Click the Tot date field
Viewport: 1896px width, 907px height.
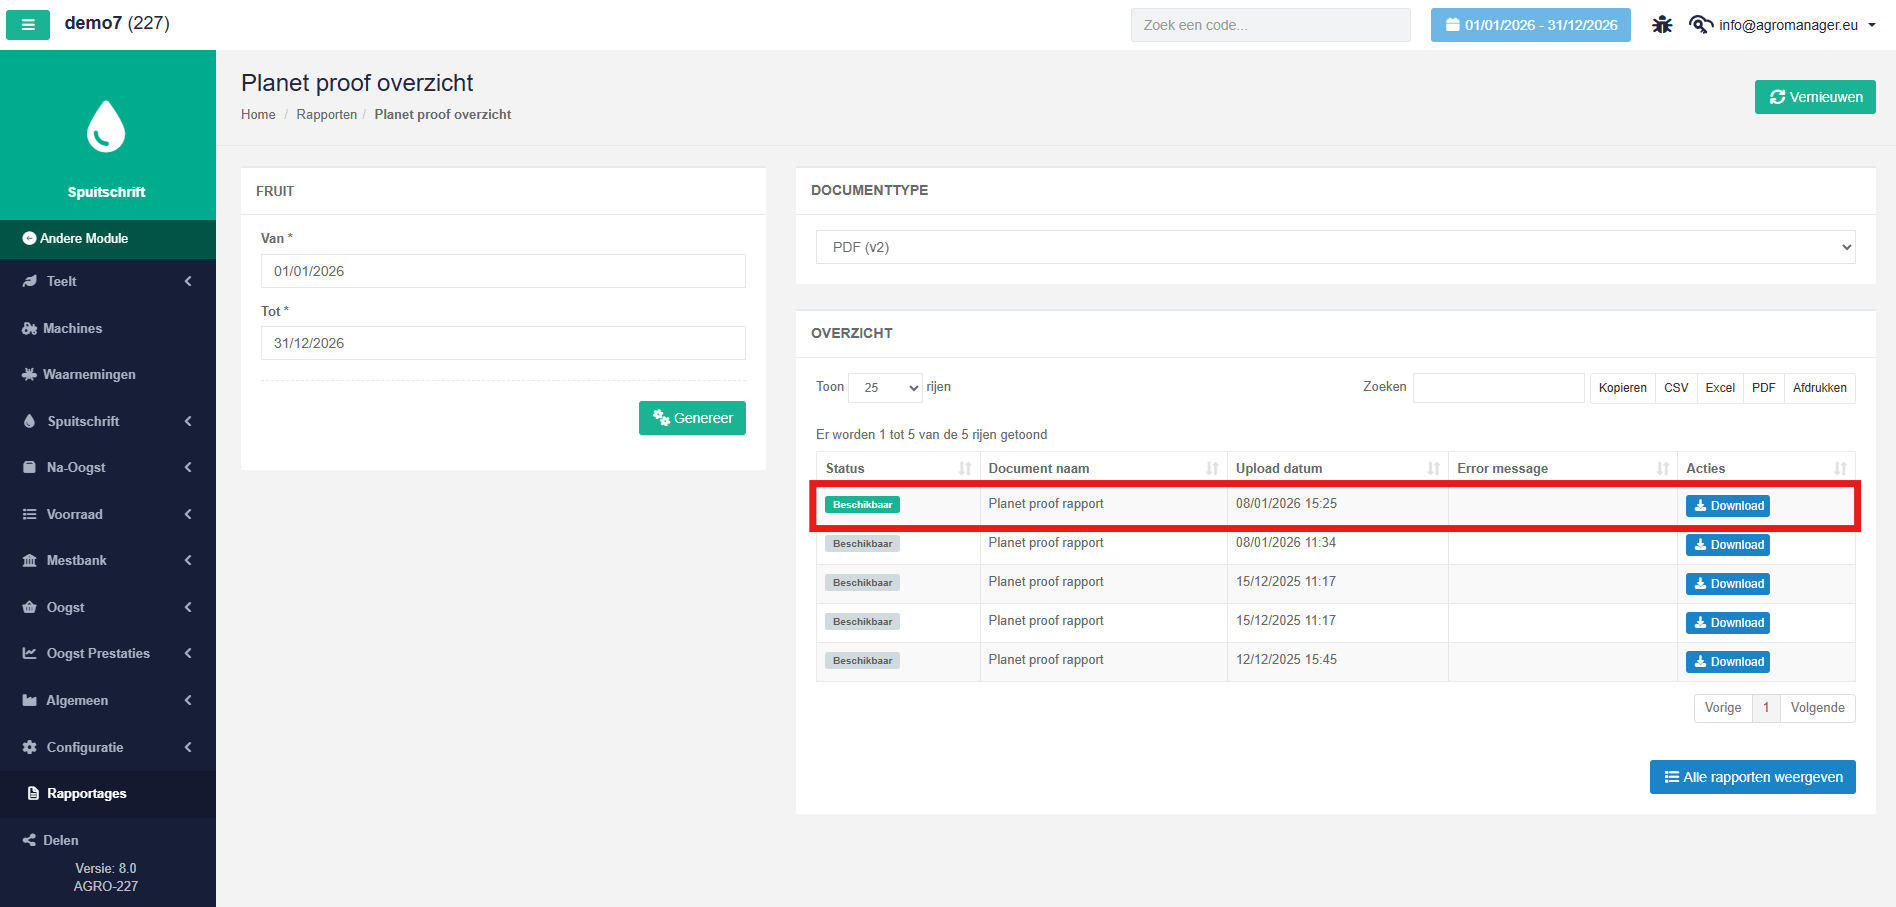[503, 343]
